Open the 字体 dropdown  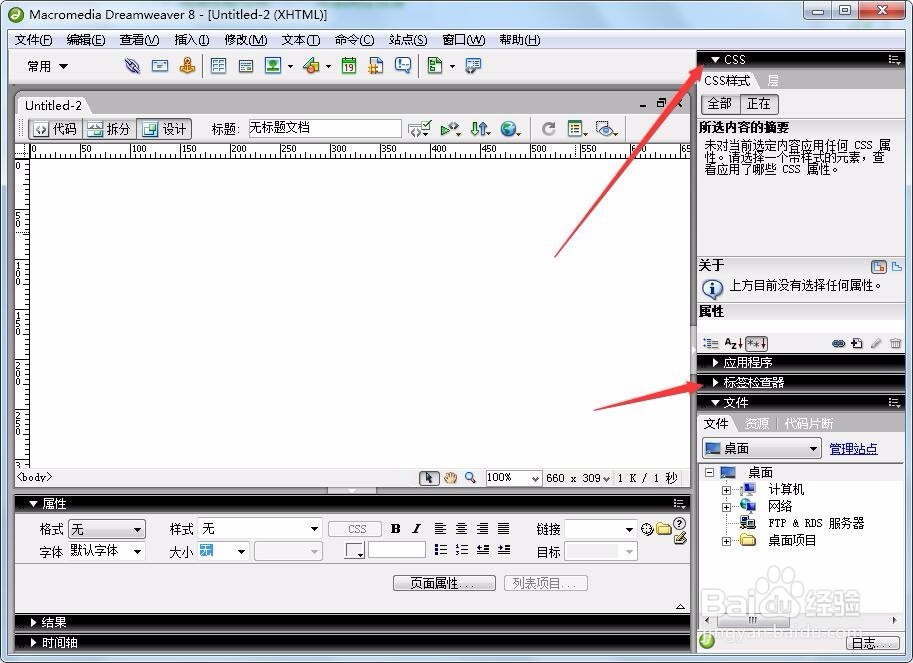(x=107, y=551)
